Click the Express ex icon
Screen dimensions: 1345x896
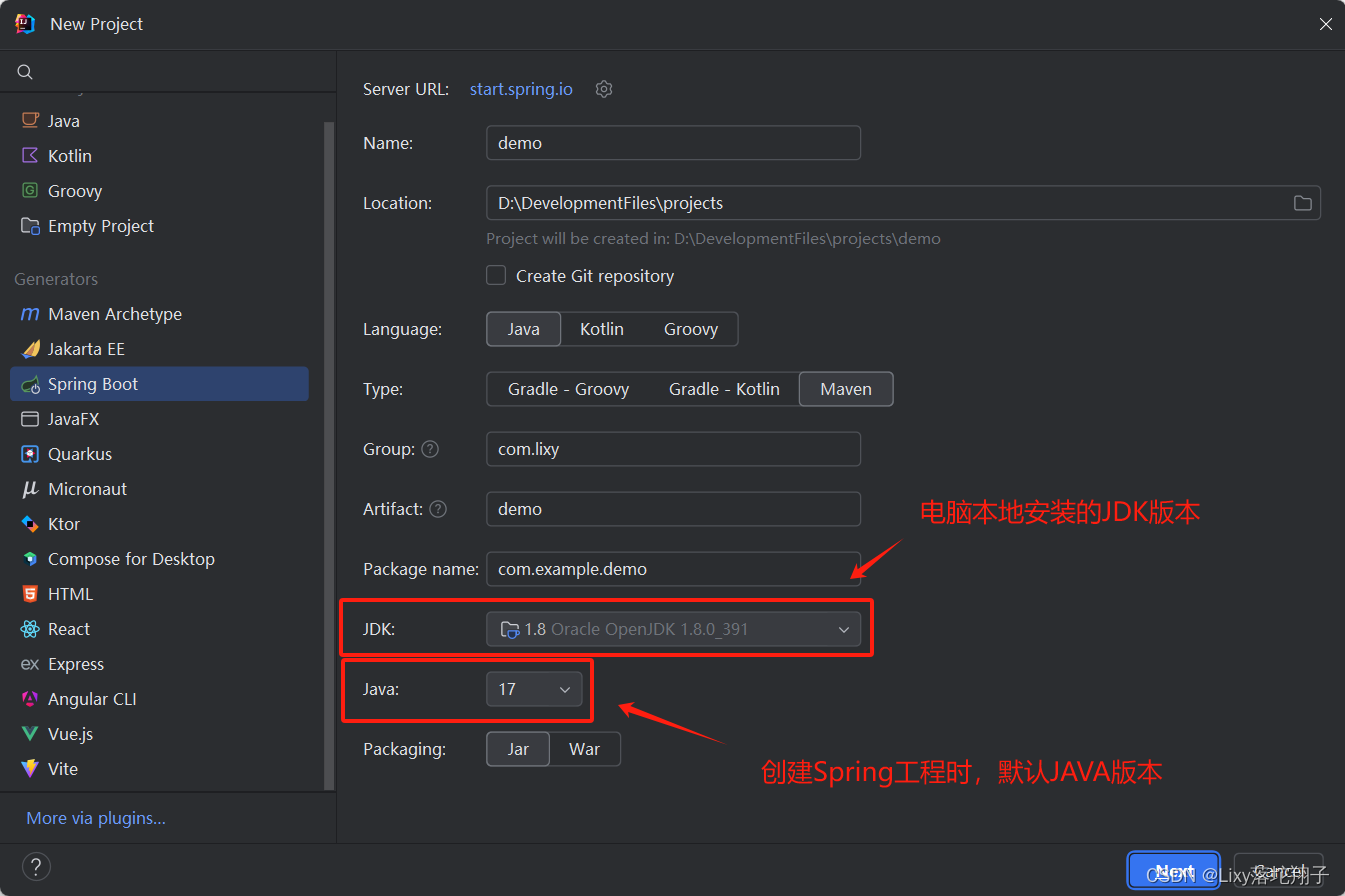point(30,664)
